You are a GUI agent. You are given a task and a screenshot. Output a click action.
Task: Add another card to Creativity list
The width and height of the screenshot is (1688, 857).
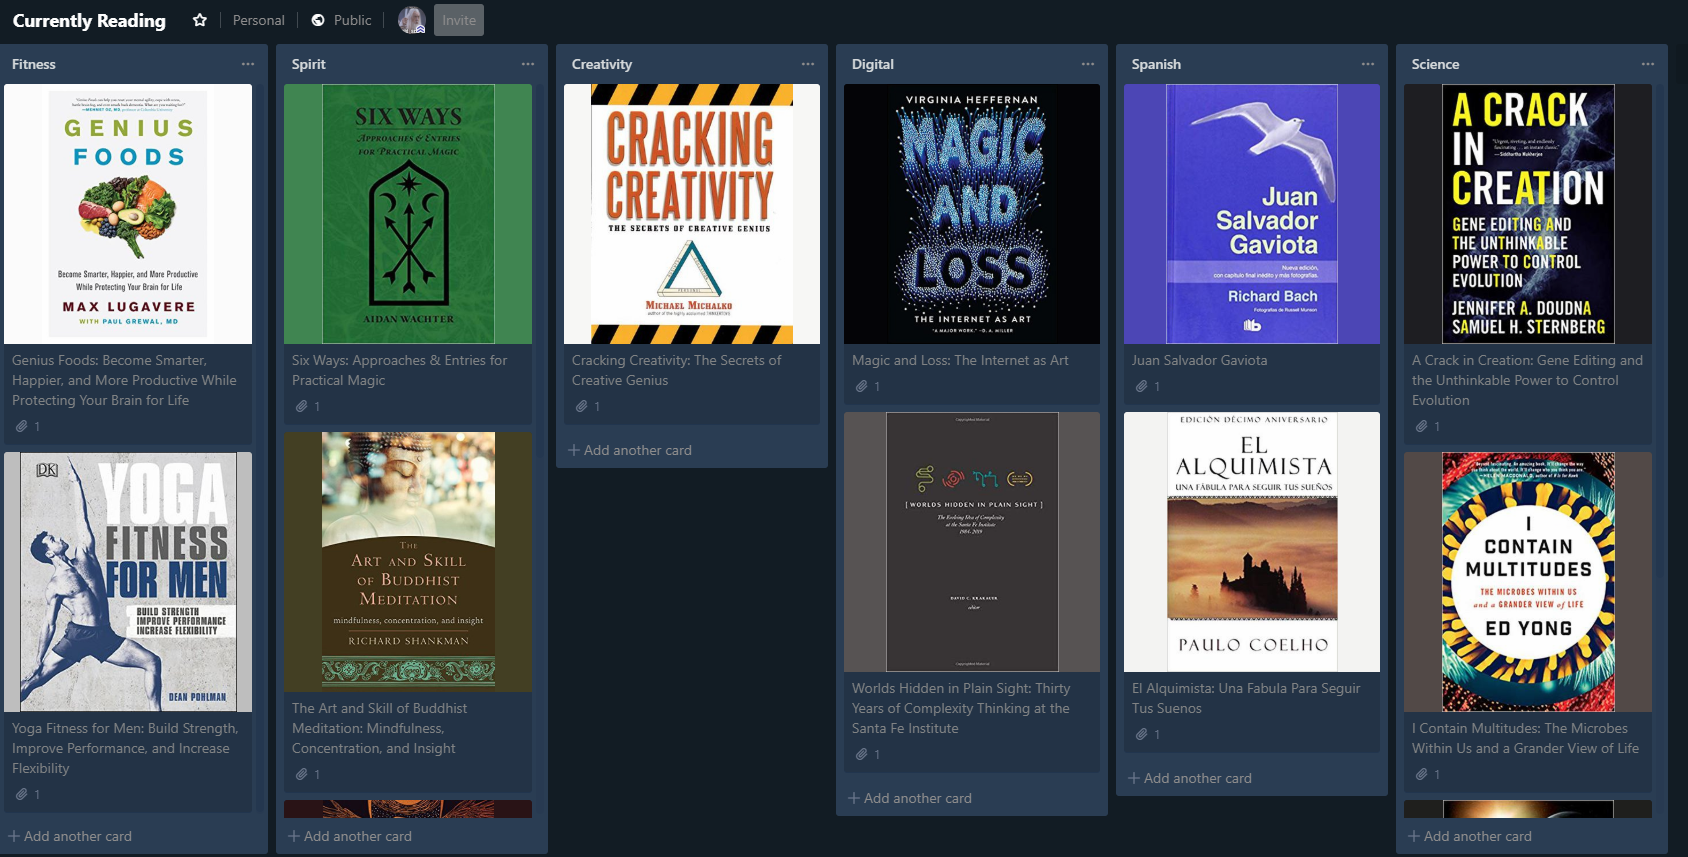coord(630,450)
